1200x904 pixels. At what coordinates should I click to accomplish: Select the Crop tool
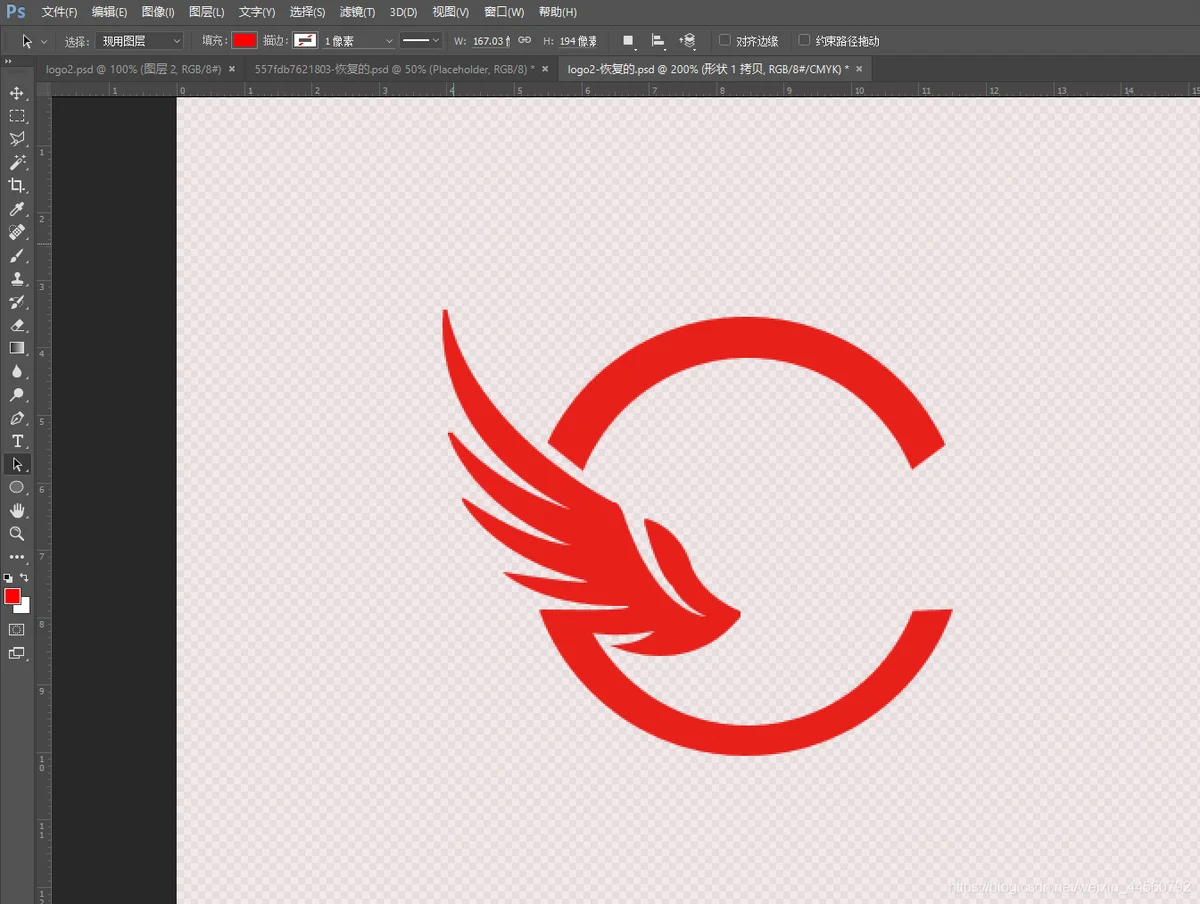click(17, 185)
